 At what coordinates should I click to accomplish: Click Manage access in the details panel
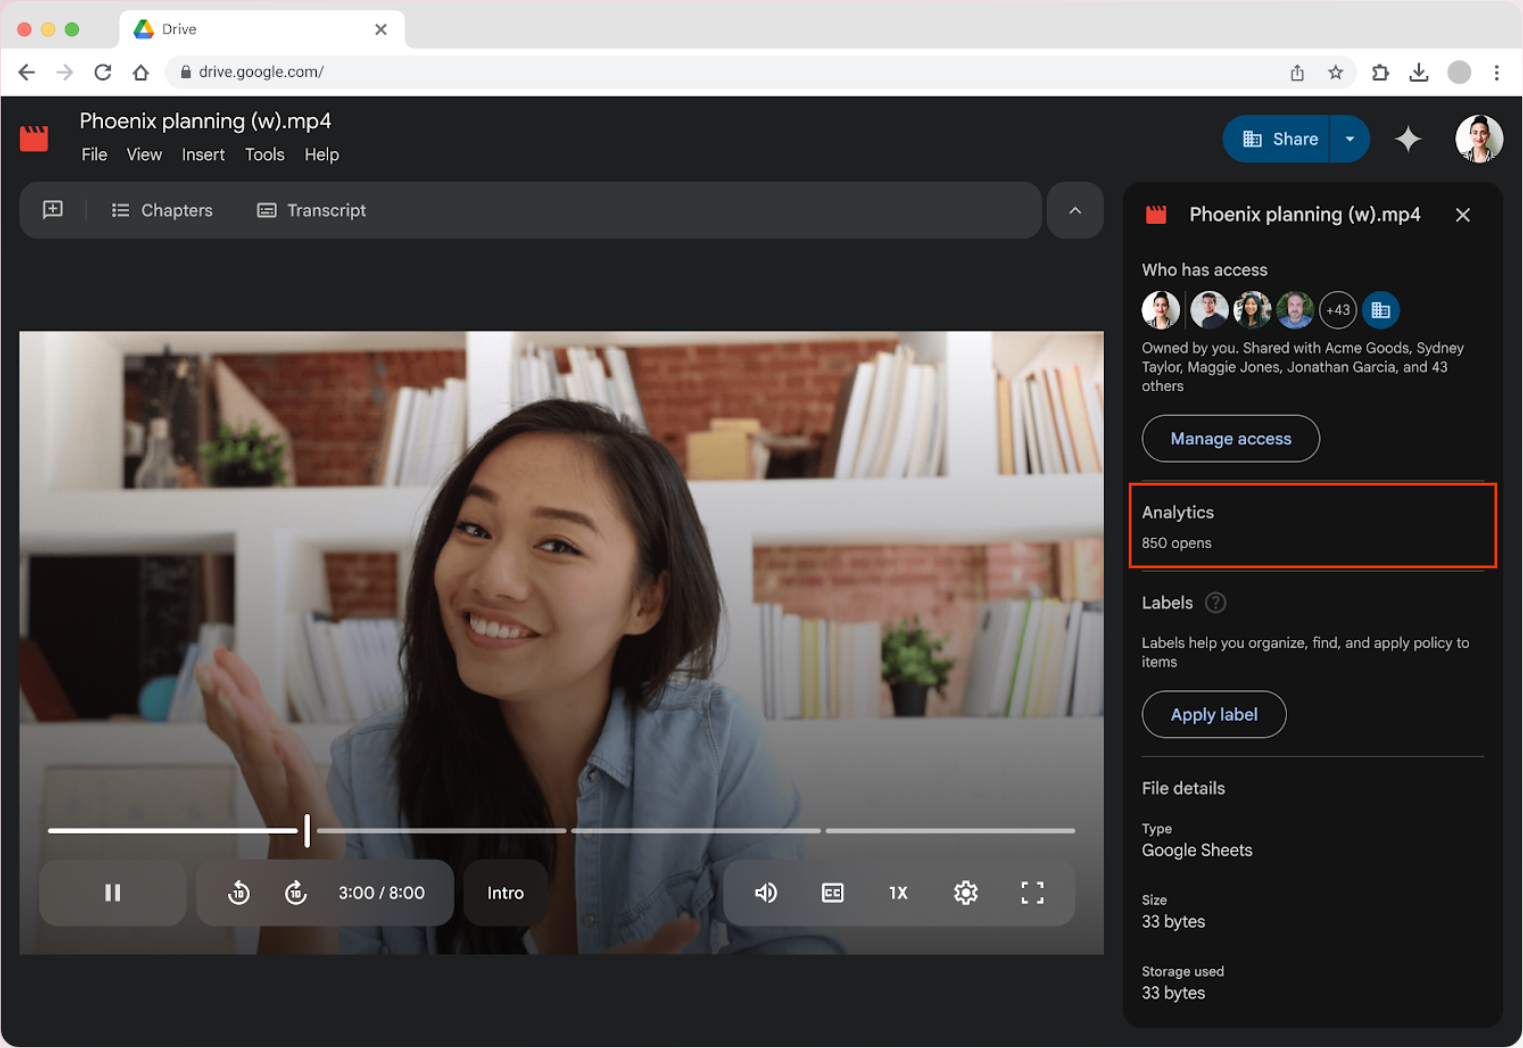coord(1230,438)
